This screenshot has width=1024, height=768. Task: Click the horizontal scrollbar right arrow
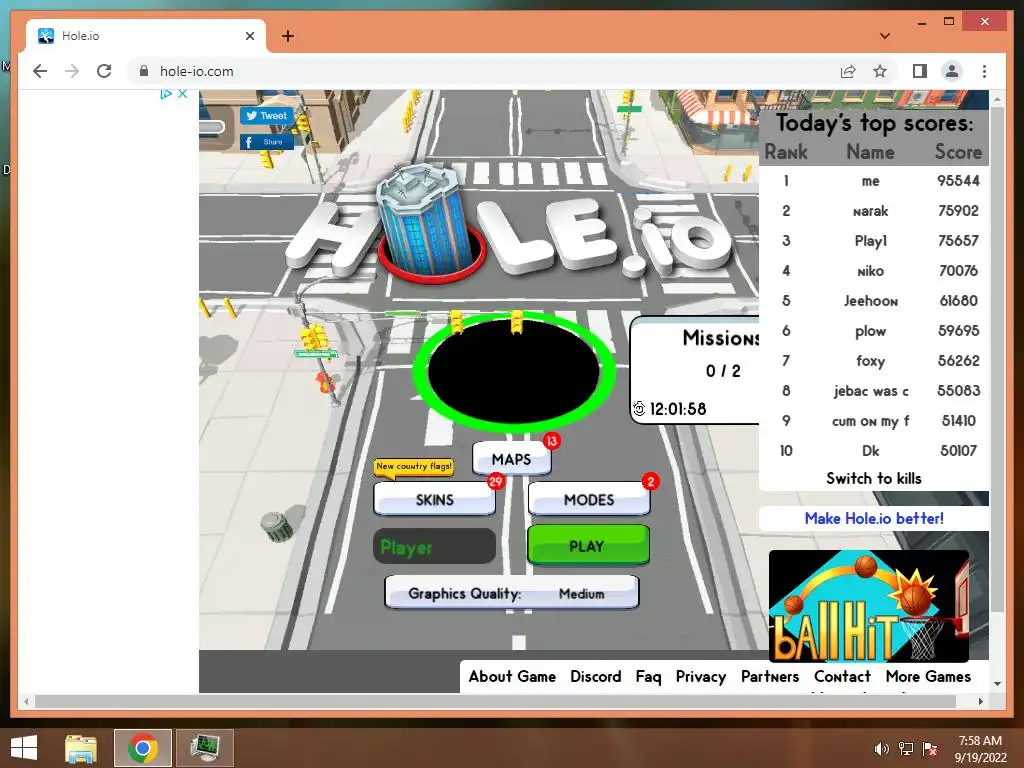tap(980, 701)
